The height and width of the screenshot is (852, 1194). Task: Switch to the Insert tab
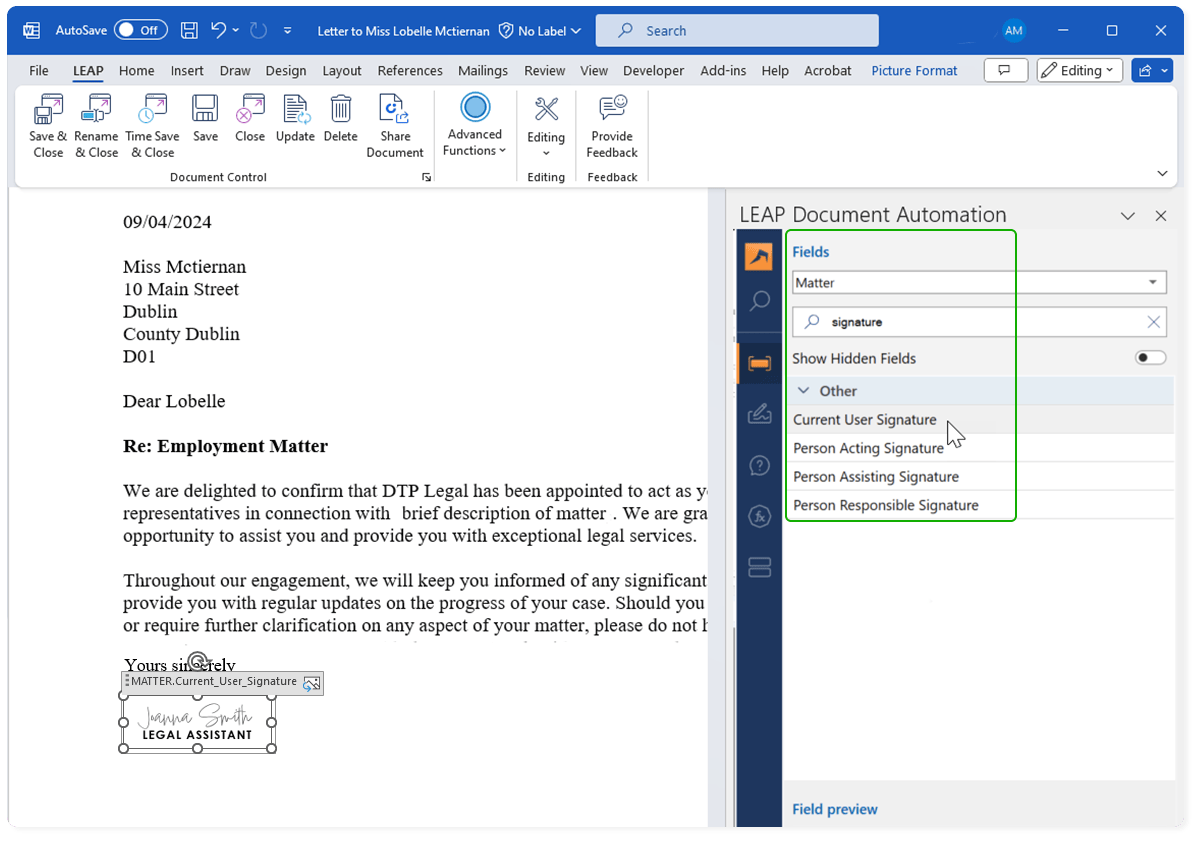click(x=187, y=70)
